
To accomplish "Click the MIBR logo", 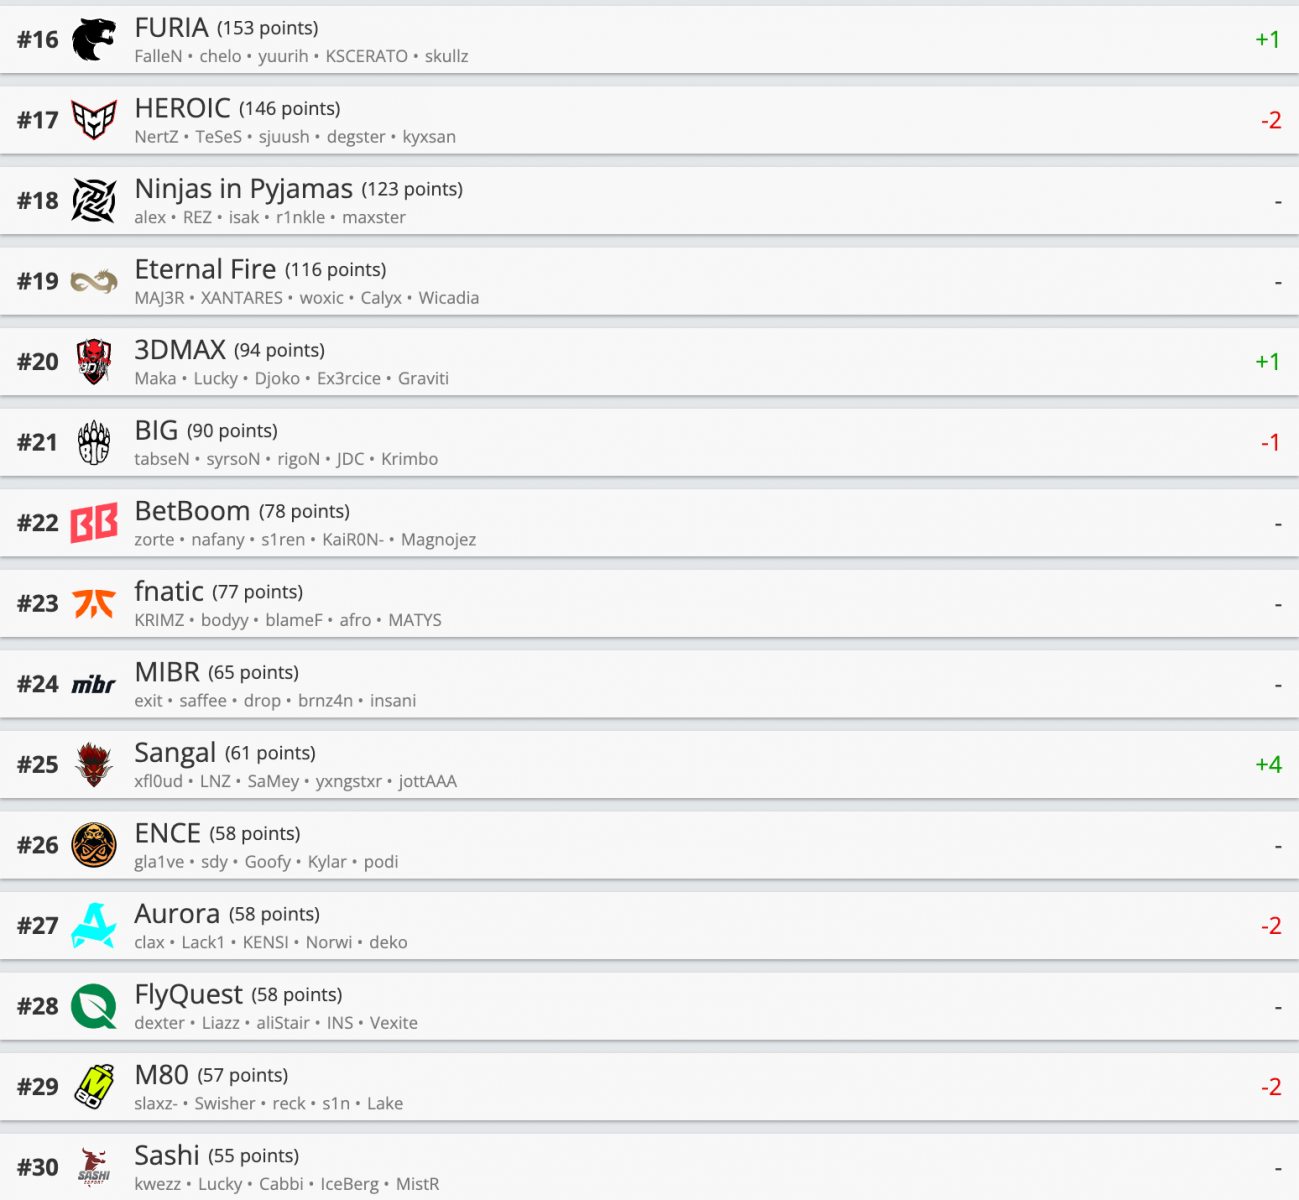I will click(x=94, y=685).
